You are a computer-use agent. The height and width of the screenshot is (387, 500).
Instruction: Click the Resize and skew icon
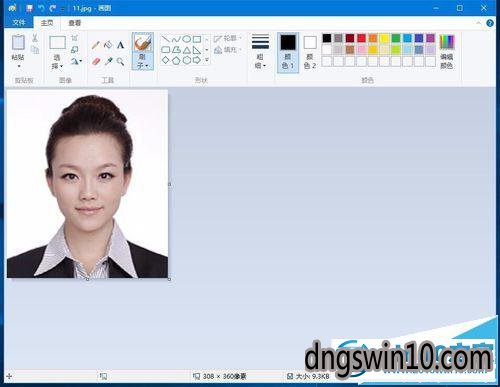[x=75, y=50]
